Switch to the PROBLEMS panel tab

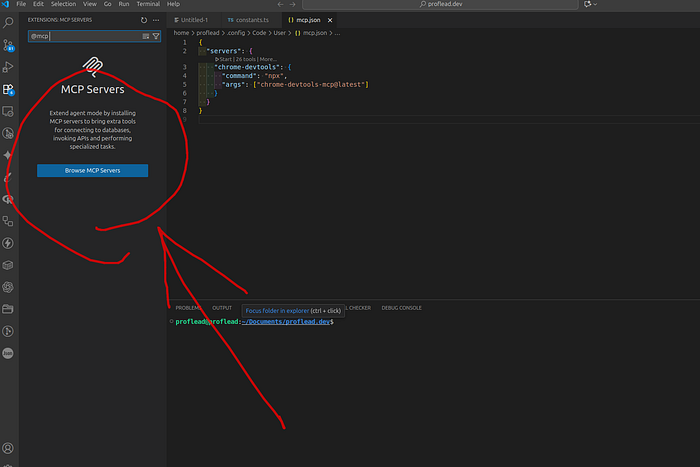[x=188, y=308]
